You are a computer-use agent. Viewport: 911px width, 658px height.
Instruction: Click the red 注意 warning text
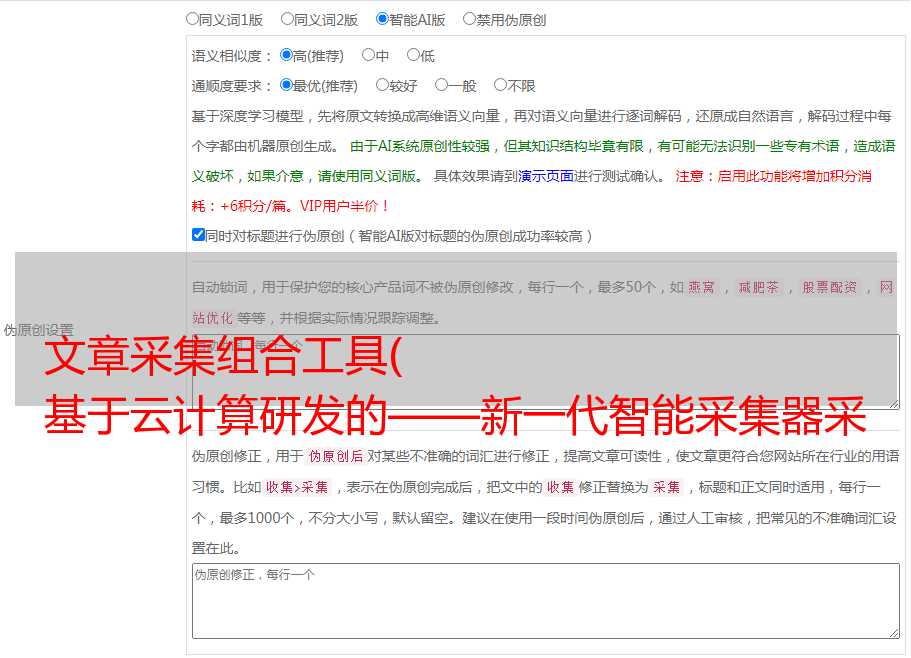point(531,191)
